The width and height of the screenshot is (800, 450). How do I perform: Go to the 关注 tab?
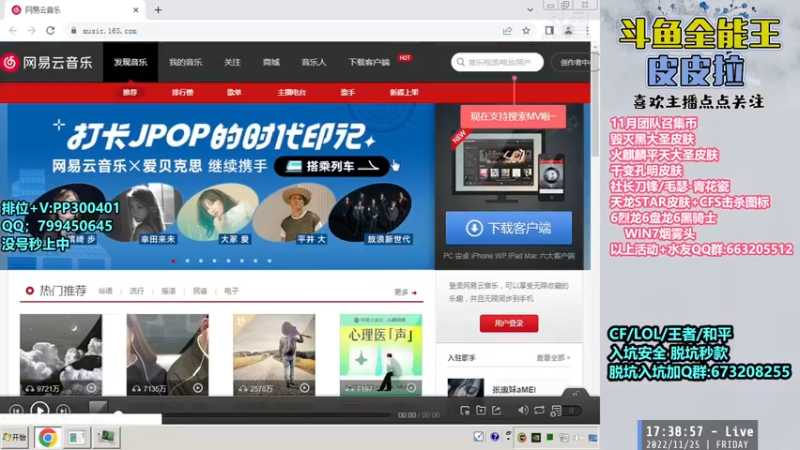coord(232,62)
